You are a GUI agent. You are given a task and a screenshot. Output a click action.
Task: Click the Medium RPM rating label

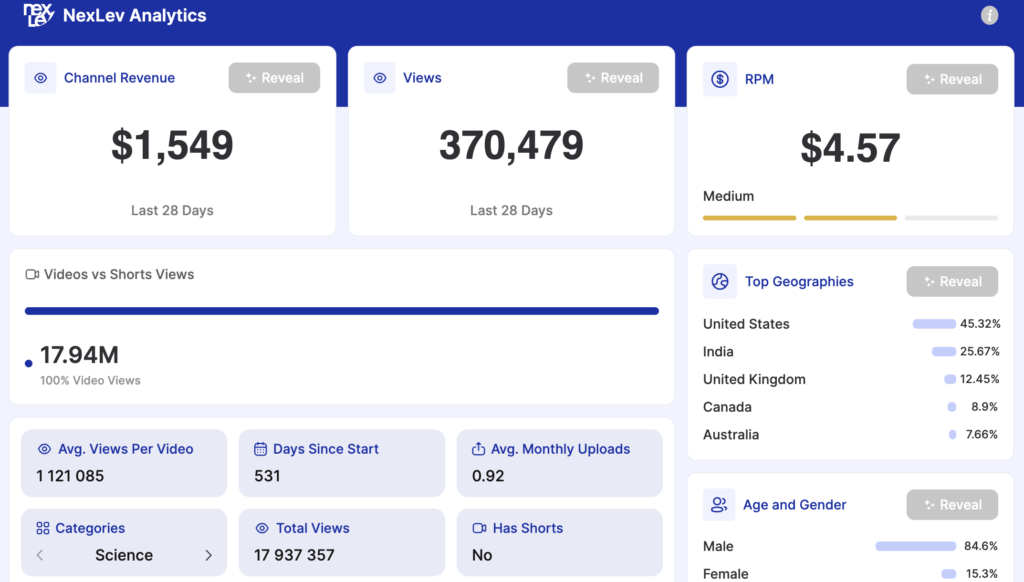pos(728,196)
